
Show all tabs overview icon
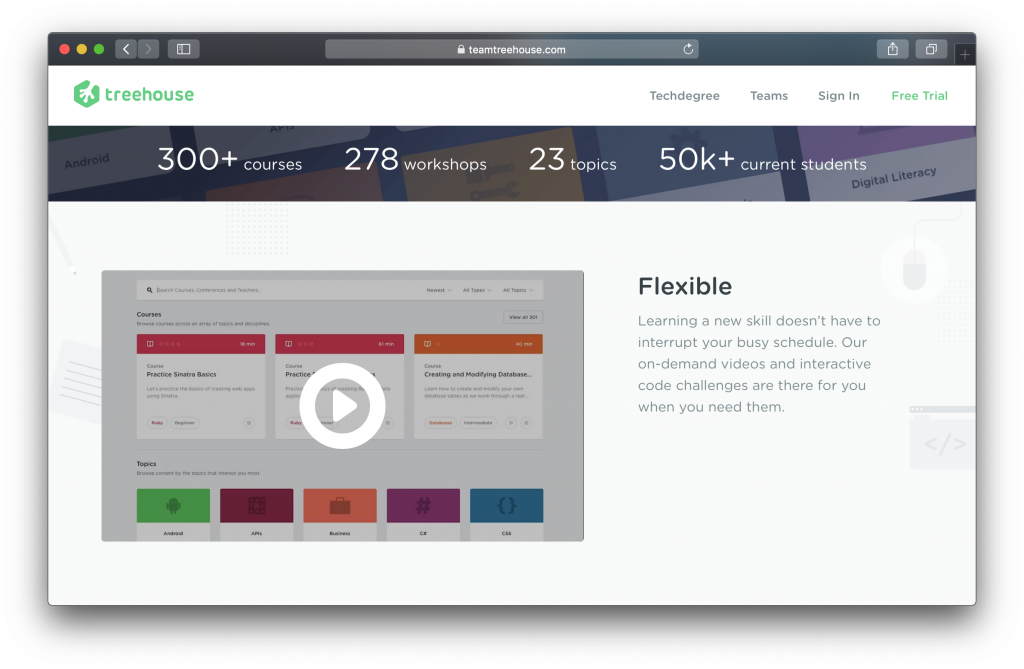pyautogui.click(x=931, y=49)
